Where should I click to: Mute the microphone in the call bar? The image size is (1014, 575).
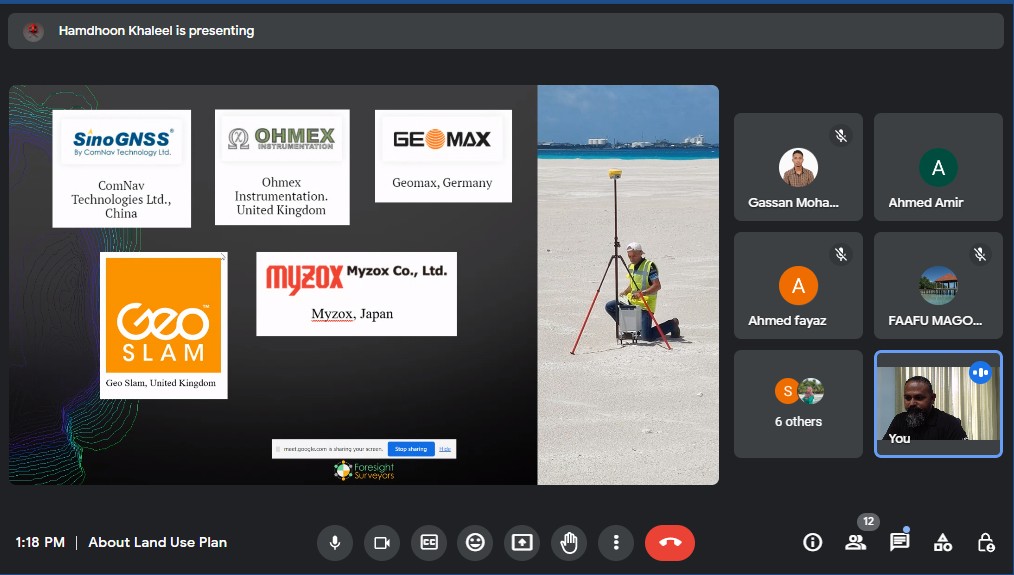[x=334, y=543]
